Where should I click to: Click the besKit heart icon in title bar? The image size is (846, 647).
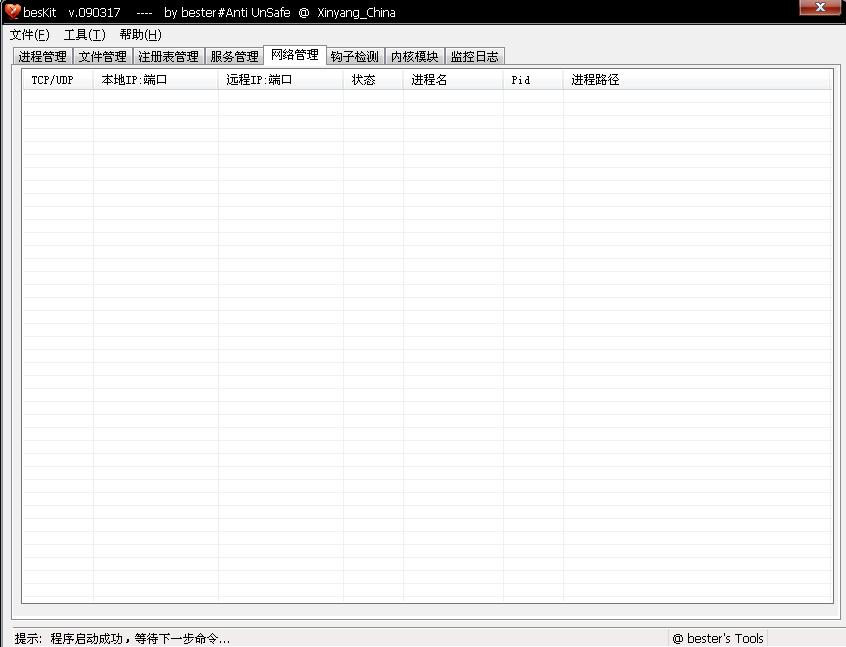(12, 12)
